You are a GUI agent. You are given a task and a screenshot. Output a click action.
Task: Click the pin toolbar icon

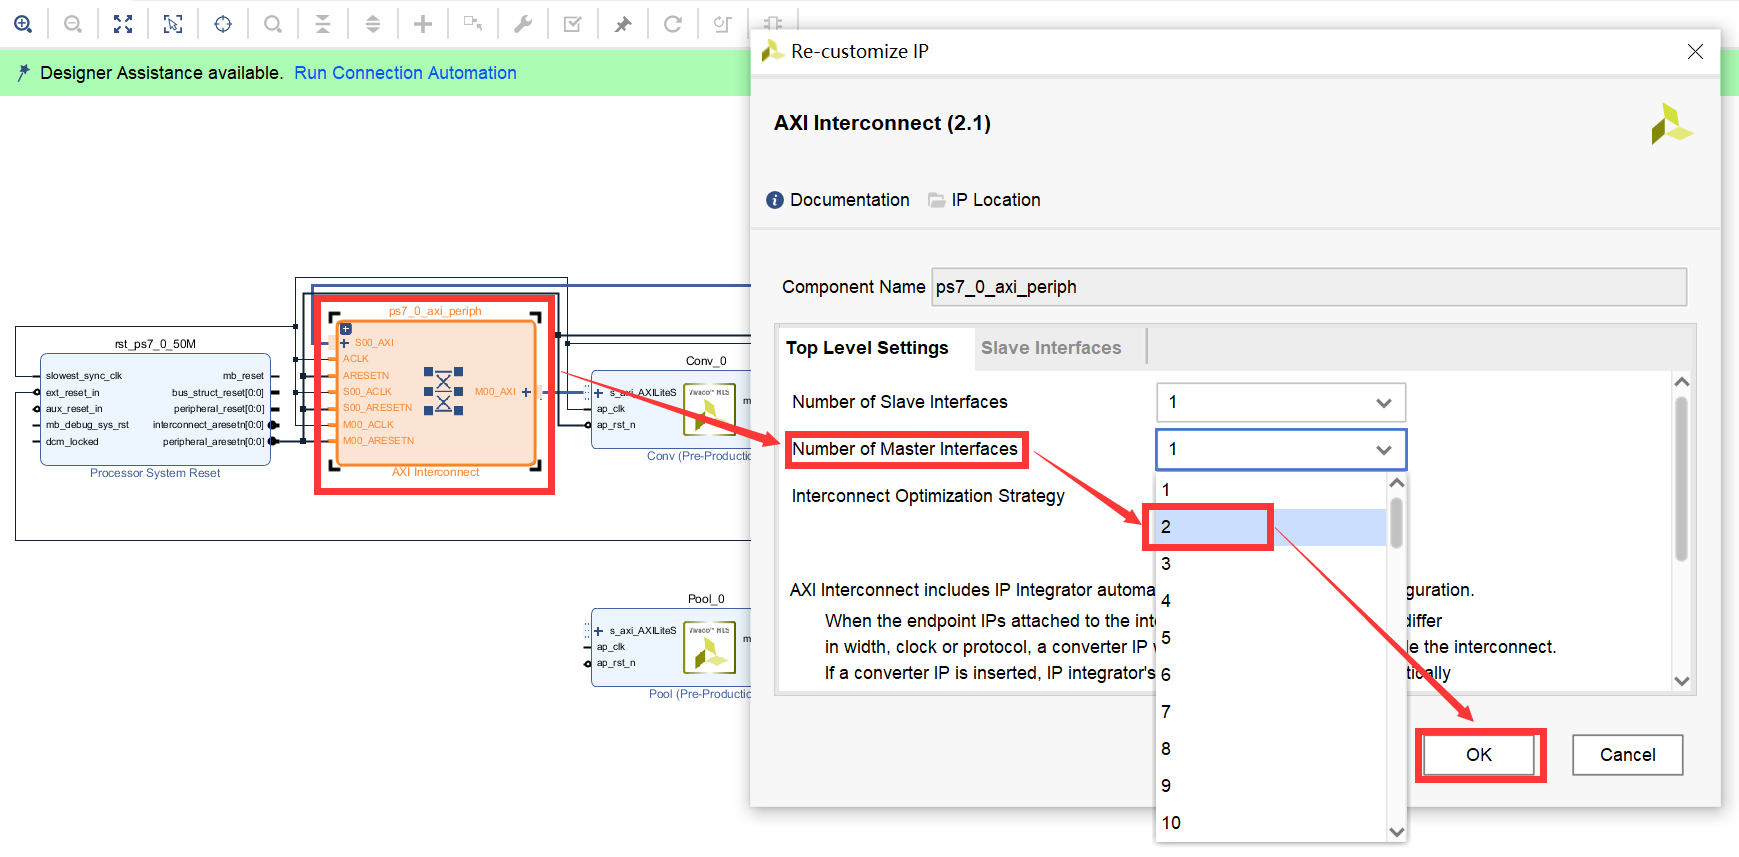pyautogui.click(x=623, y=24)
